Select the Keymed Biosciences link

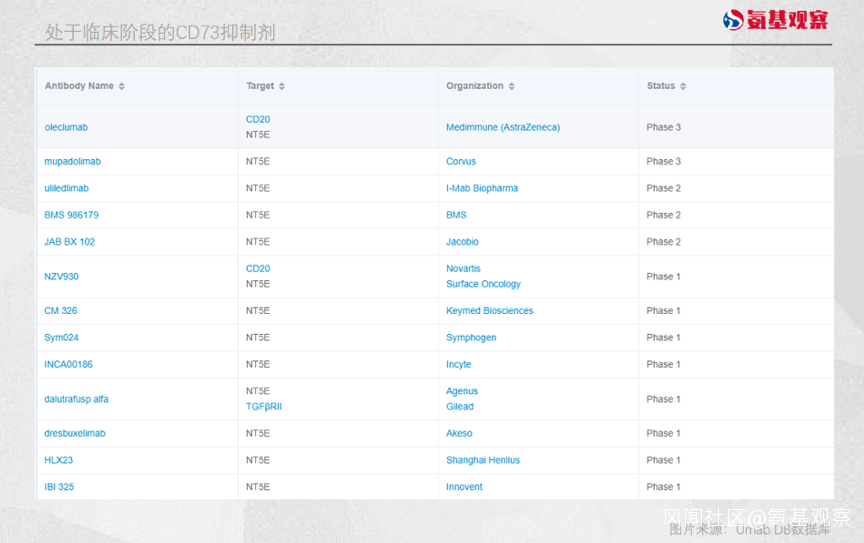point(490,311)
